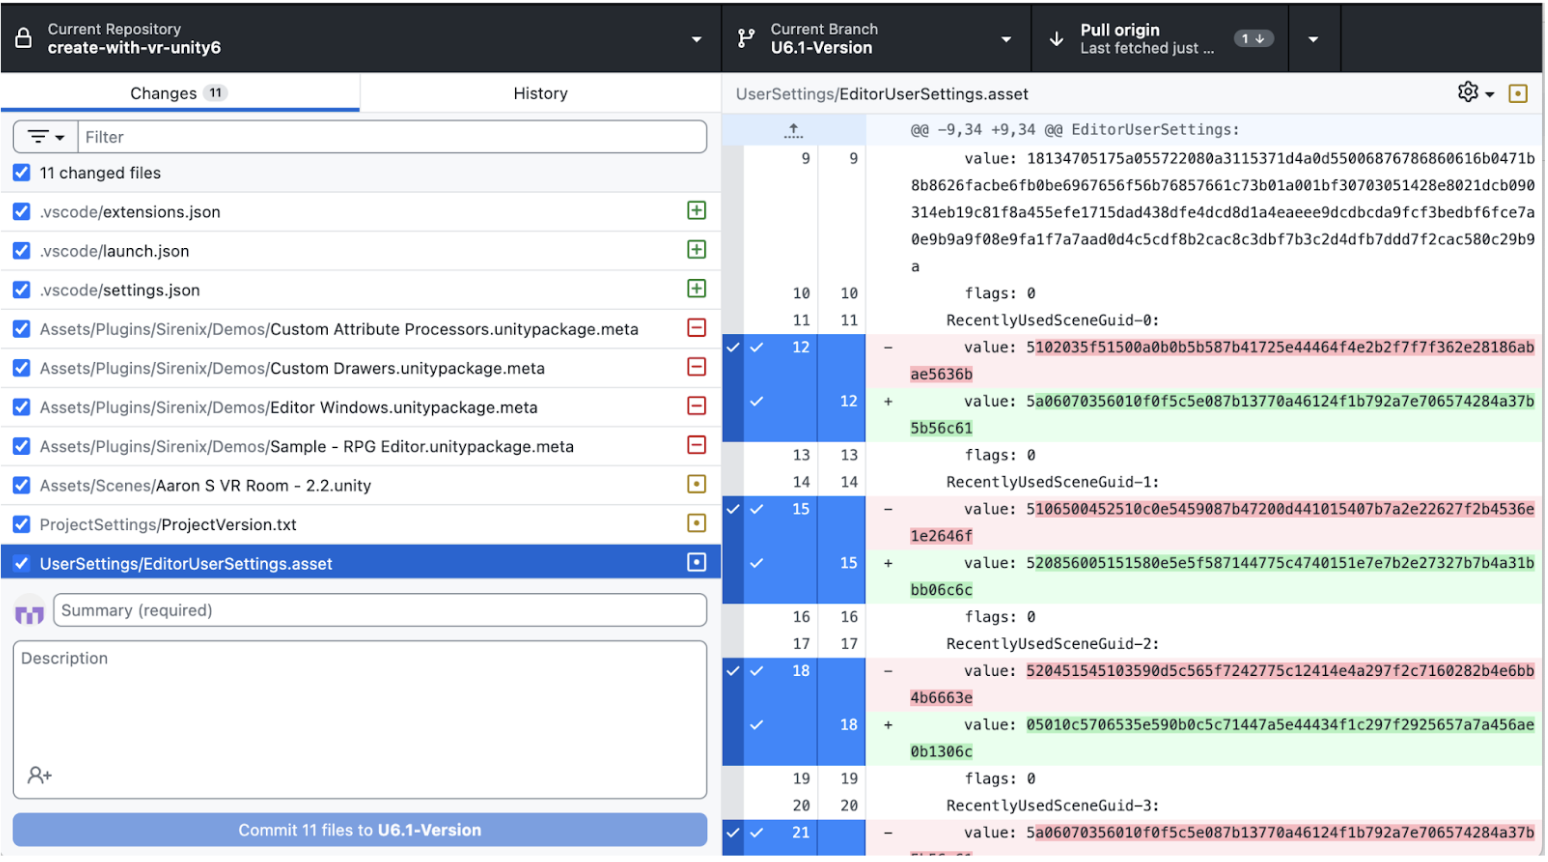Click the expand-up arrow in diff hunk header
This screenshot has height=862, width=1548.
794,130
